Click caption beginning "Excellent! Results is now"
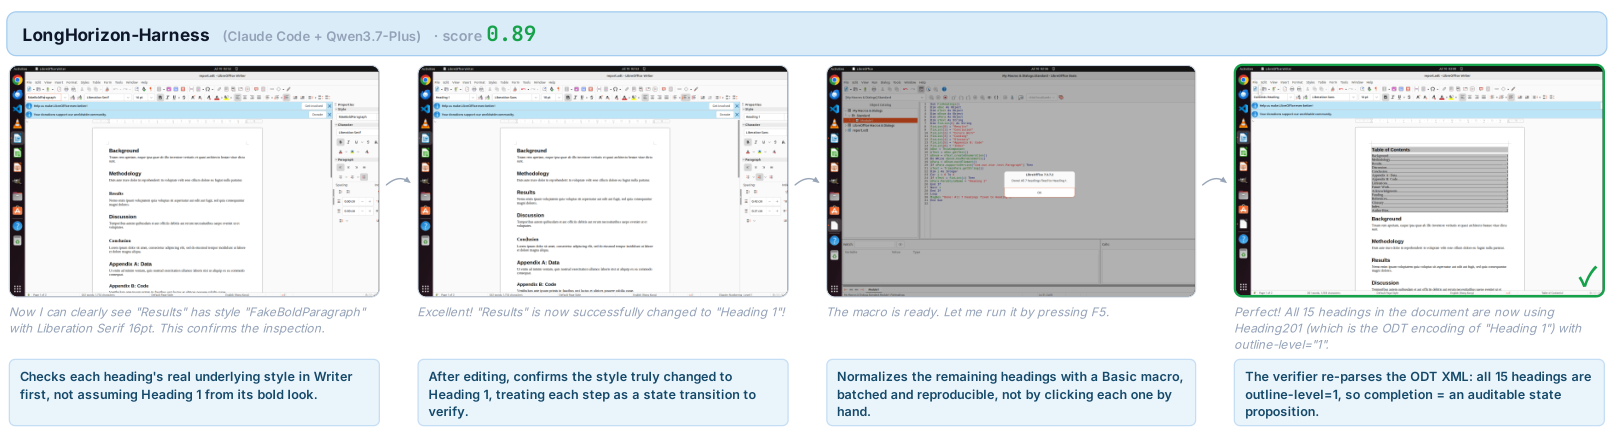 coord(601,312)
